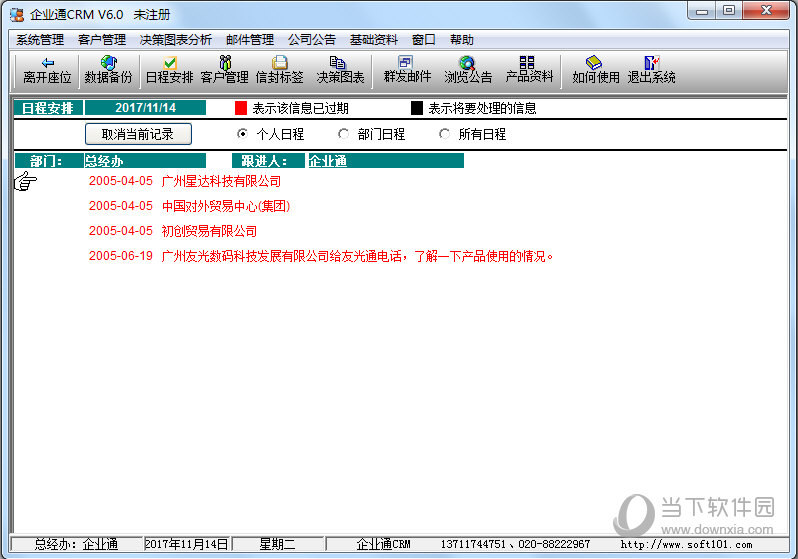This screenshot has height=559, width=798.
Task: Open 客户管理 from the toolbar
Action: coord(224,70)
